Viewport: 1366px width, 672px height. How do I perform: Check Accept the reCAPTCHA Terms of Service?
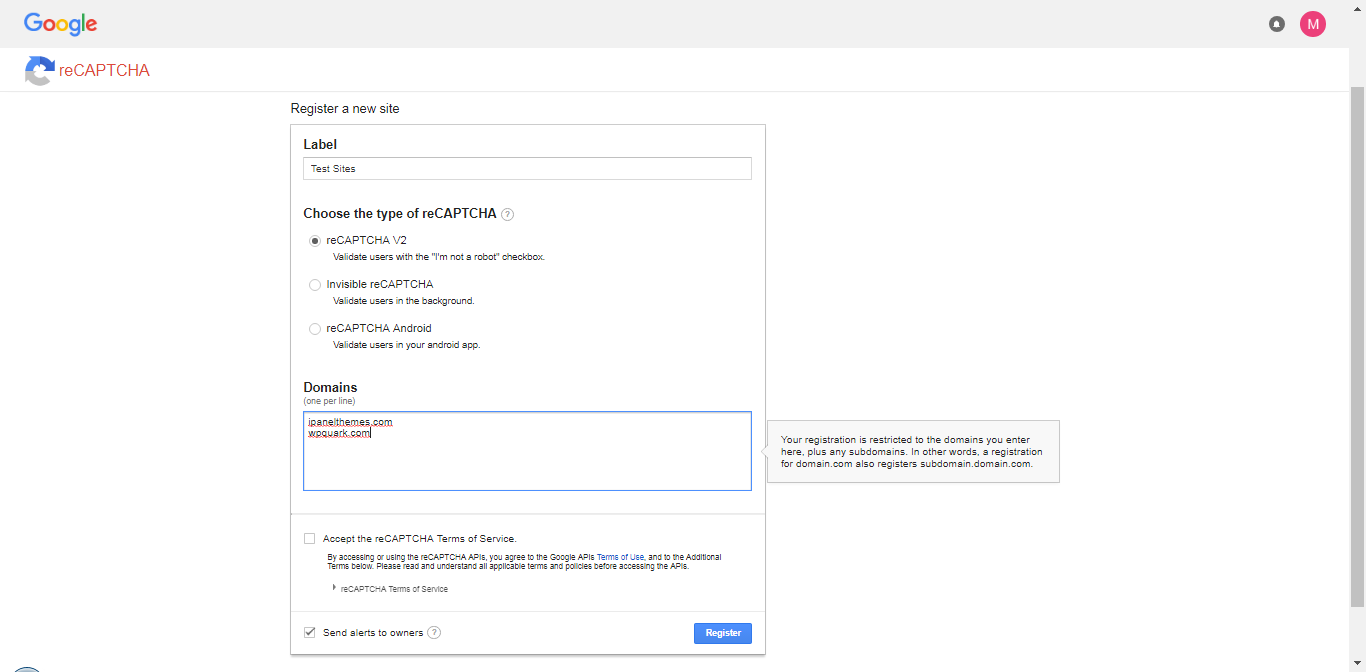[310, 538]
